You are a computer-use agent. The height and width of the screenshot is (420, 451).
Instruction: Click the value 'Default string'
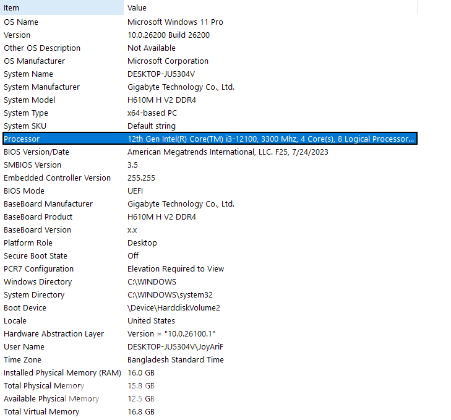click(151, 126)
